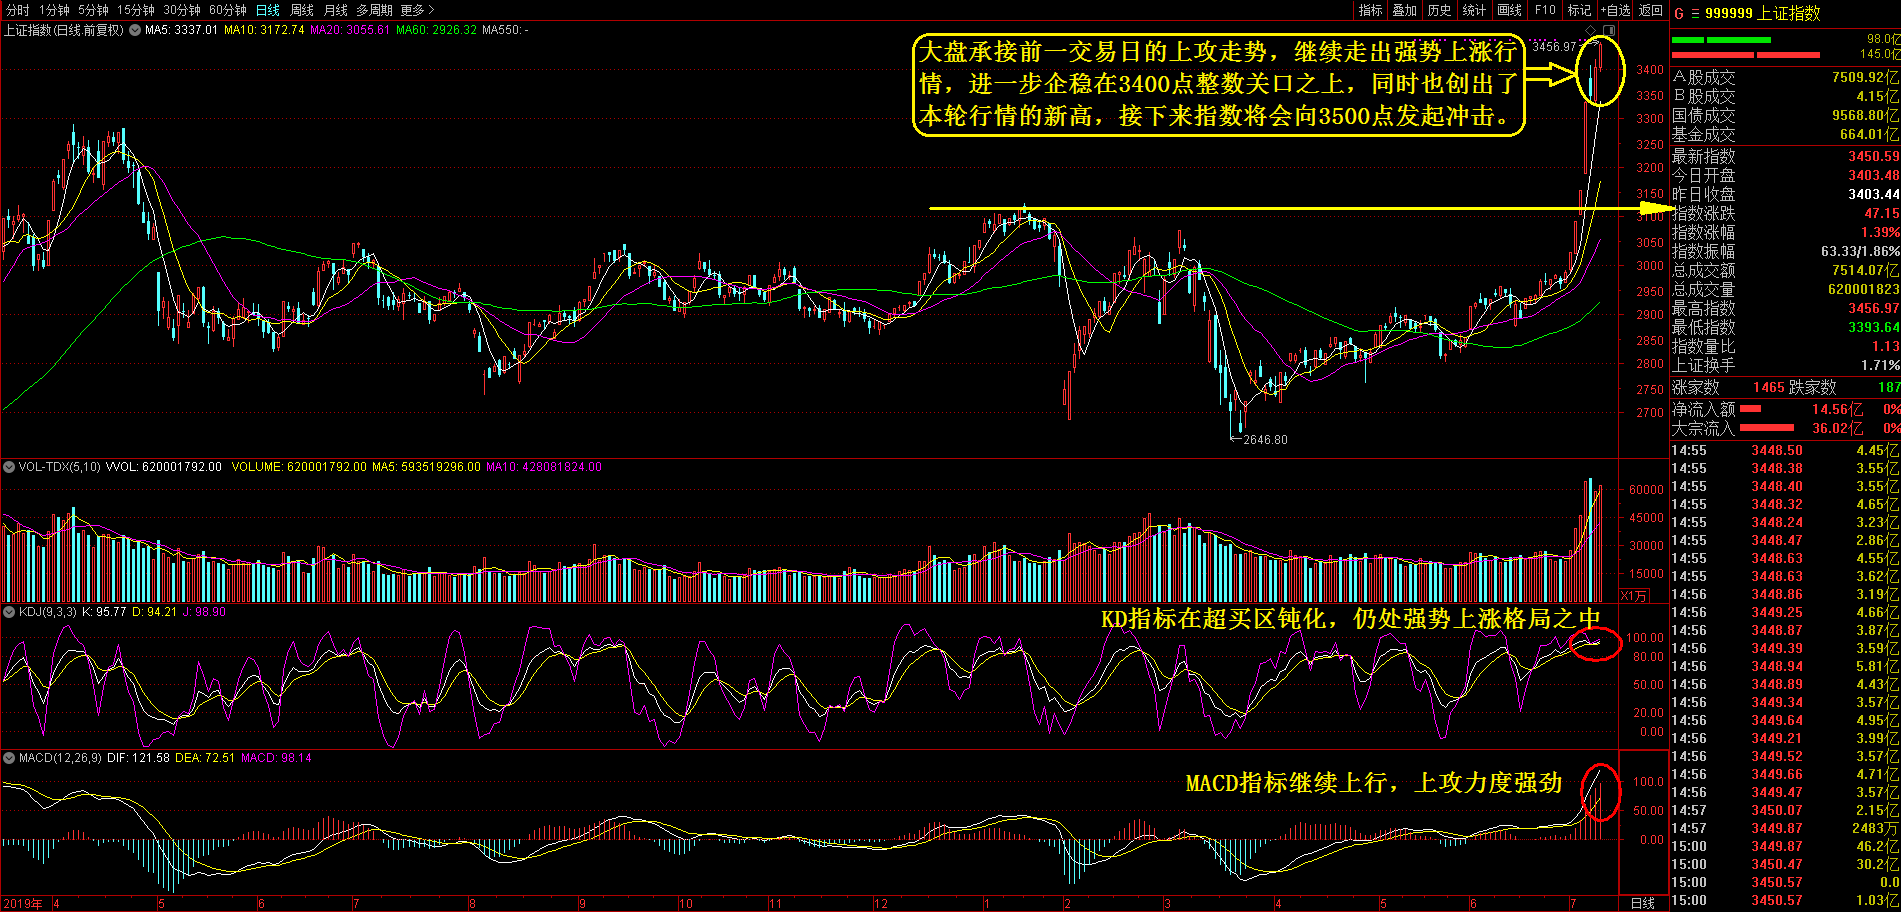Click the 总成交额 row

coord(1785,271)
